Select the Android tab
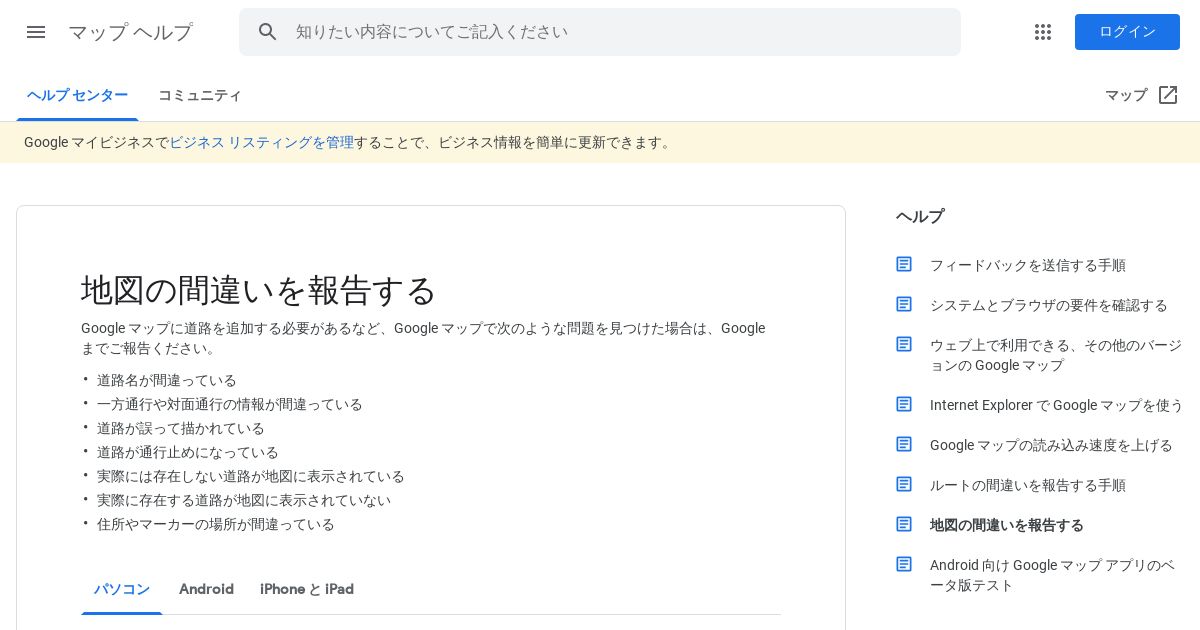Viewport: 1200px width, 630px height. pos(206,589)
